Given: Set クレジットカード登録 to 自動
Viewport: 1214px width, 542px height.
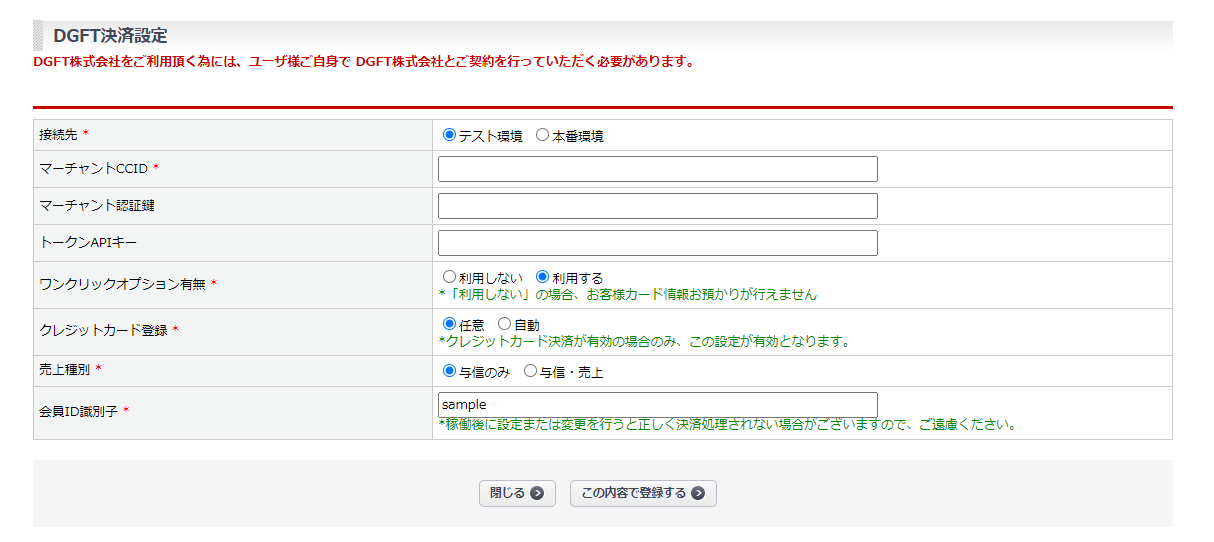Looking at the screenshot, I should [504, 324].
